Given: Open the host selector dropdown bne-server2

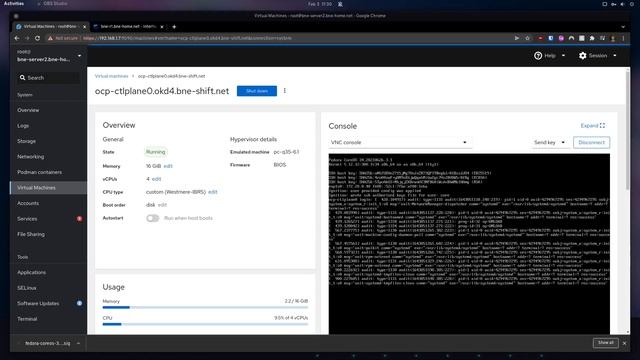Looking at the screenshot, I should pos(48,56).
